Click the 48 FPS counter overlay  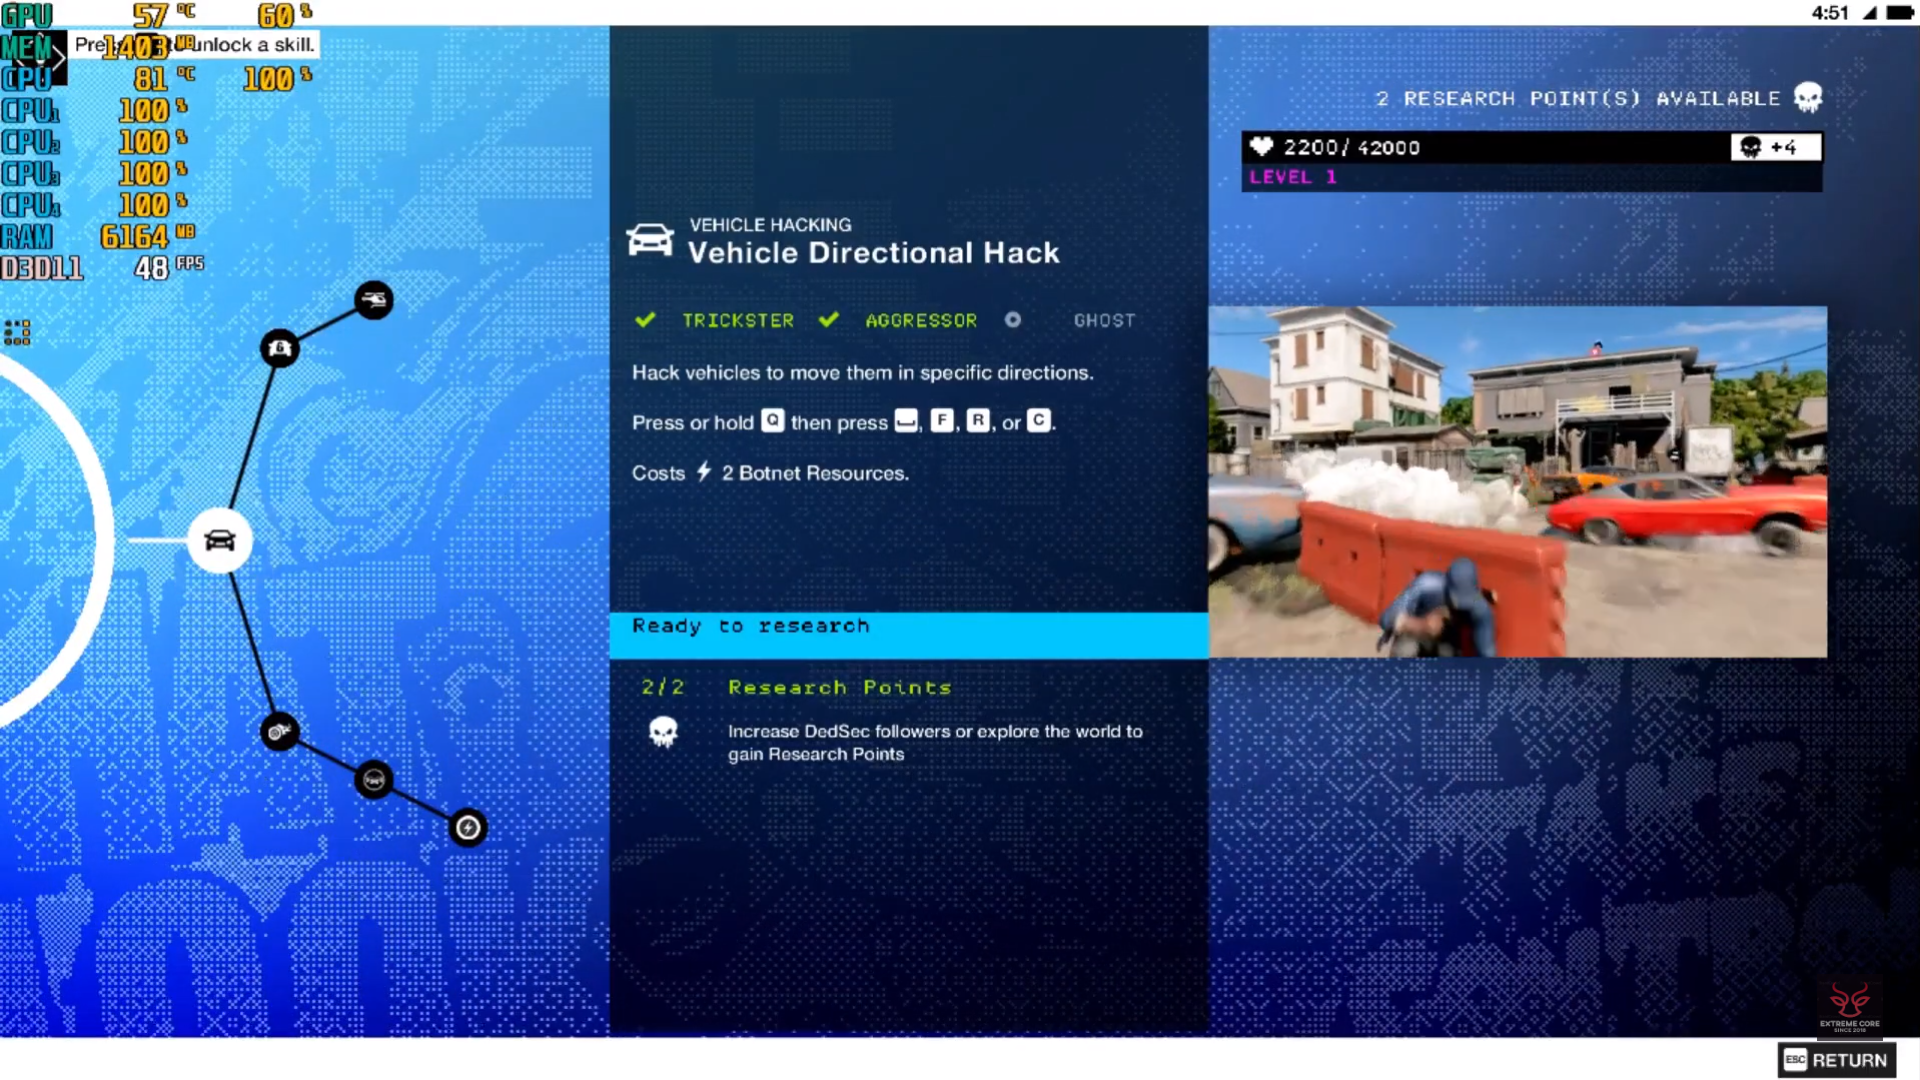pyautogui.click(x=168, y=268)
